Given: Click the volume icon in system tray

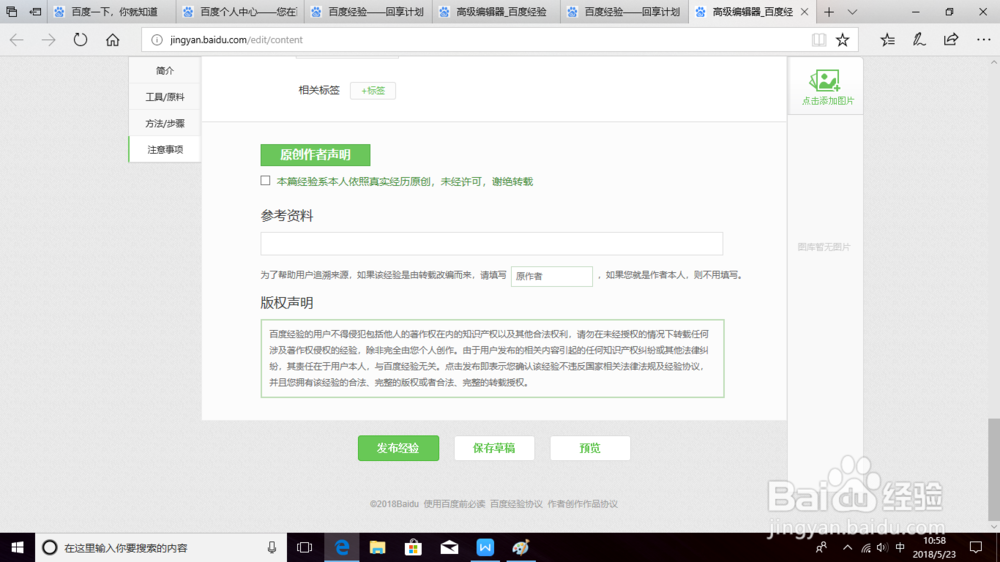Looking at the screenshot, I should pyautogui.click(x=883, y=547).
